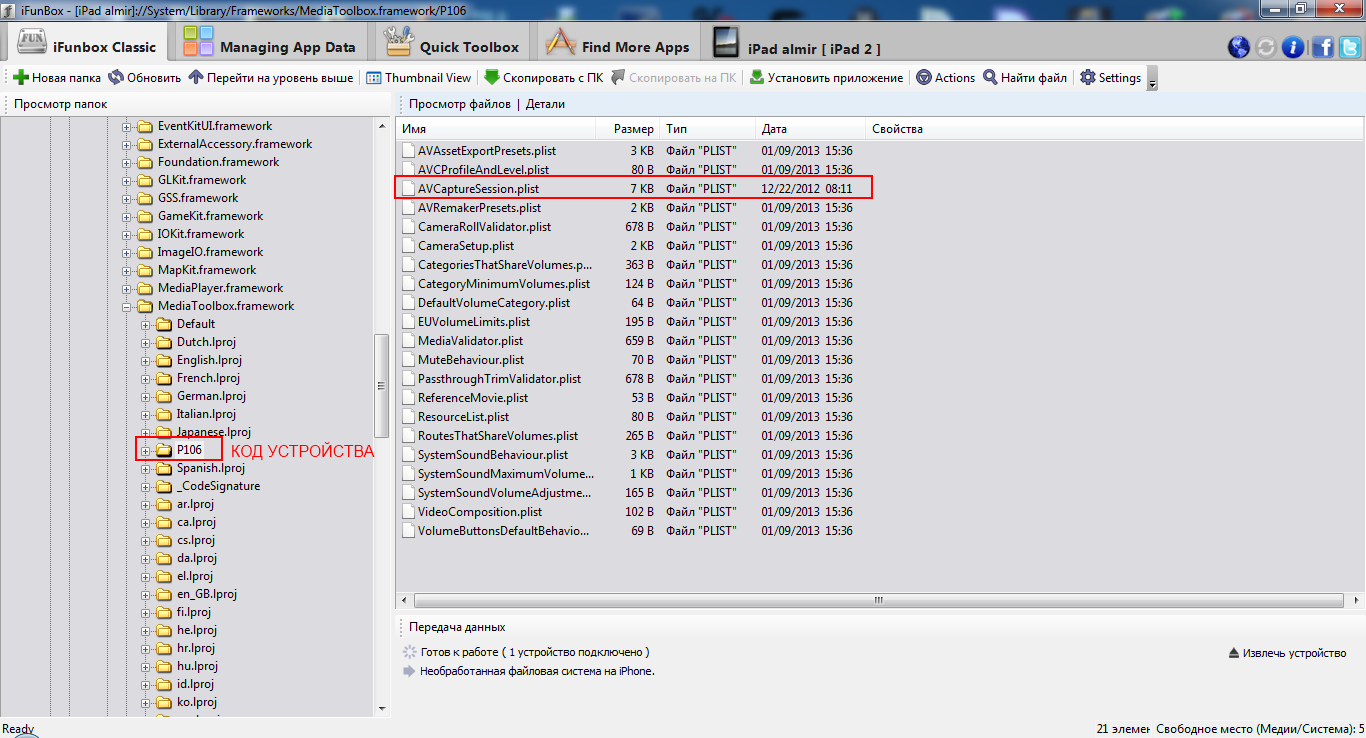Sort files by the Размер column header

[633, 129]
